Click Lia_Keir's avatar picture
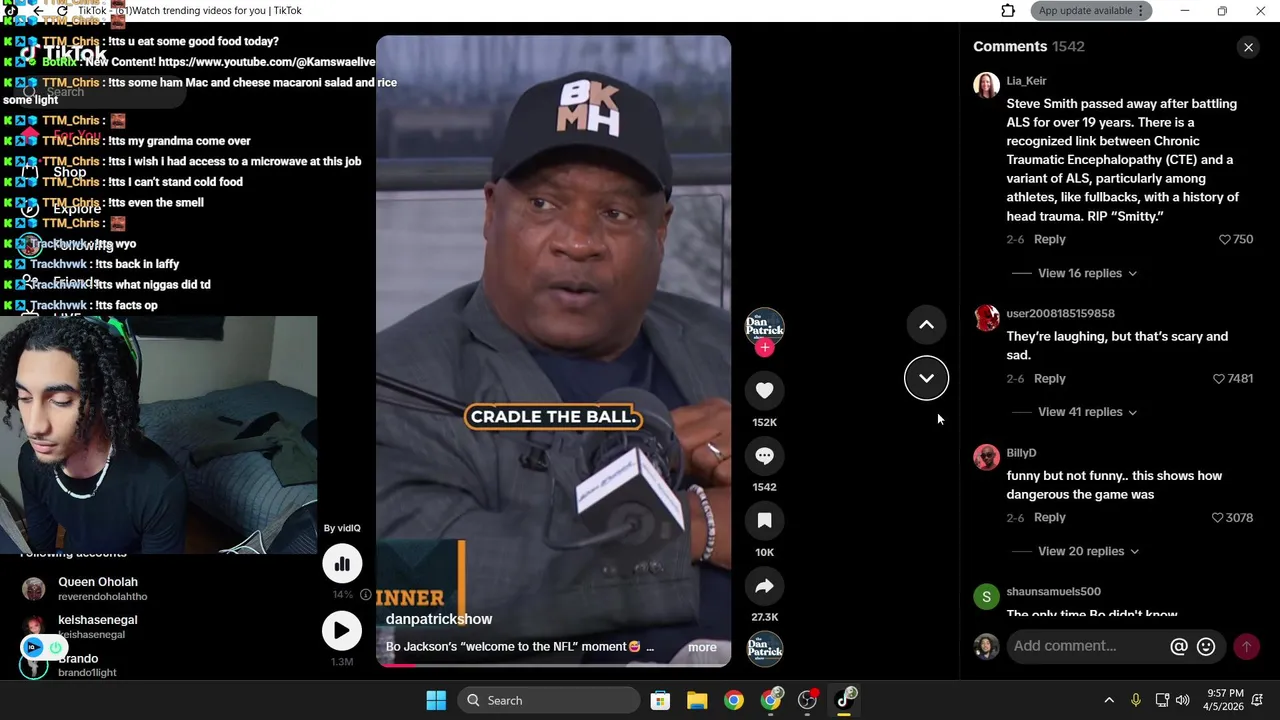Screen dimensions: 1280x720 tap(986, 85)
